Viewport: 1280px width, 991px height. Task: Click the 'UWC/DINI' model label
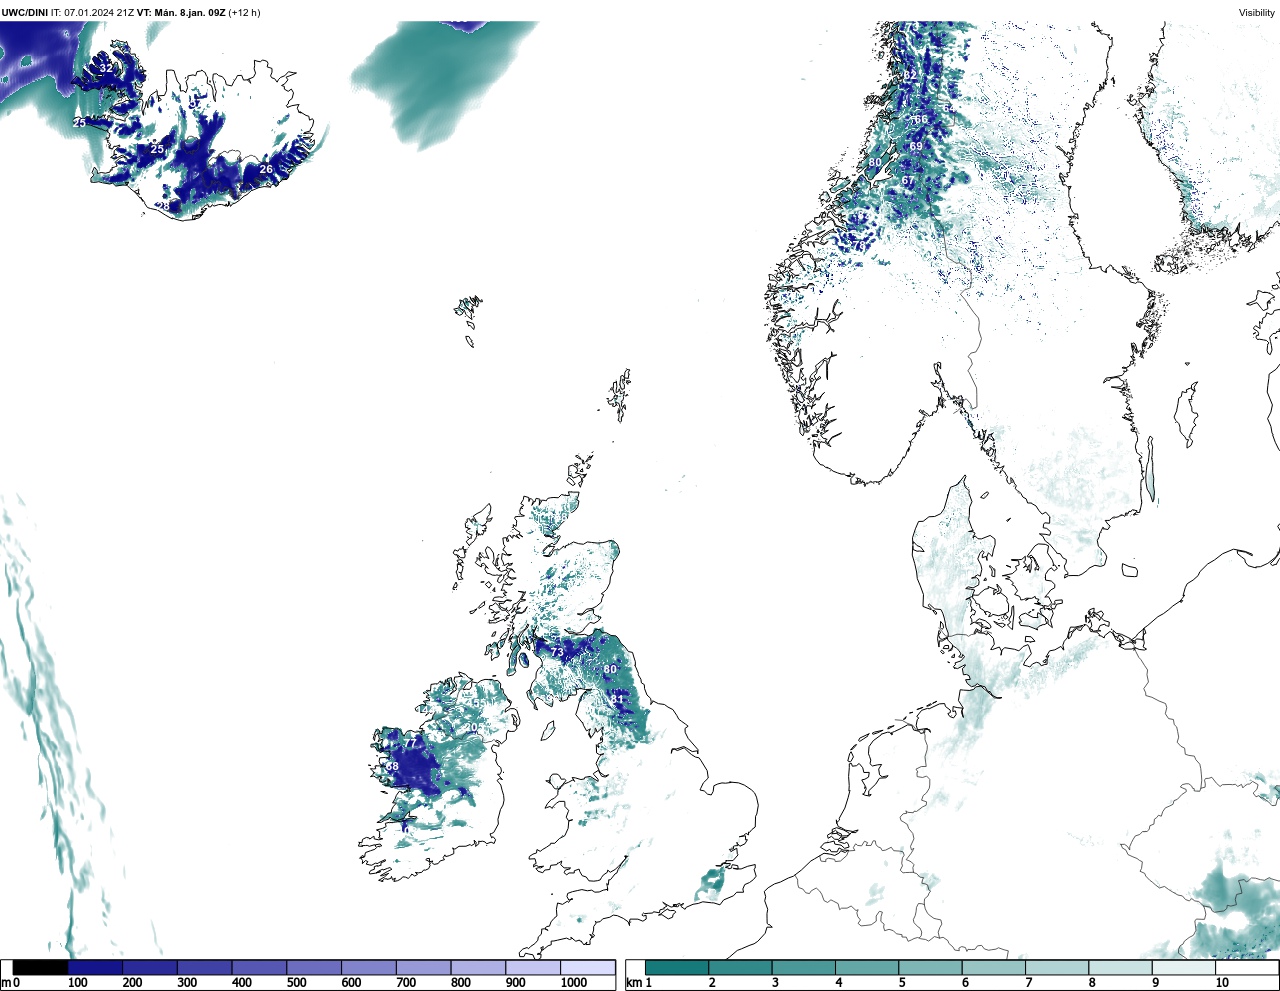point(25,13)
